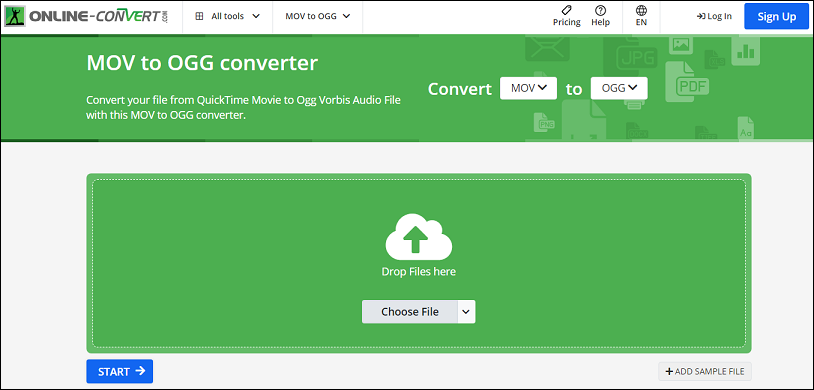Open the OGG target format dropdown
Viewport: 814px width, 390px height.
(x=619, y=88)
